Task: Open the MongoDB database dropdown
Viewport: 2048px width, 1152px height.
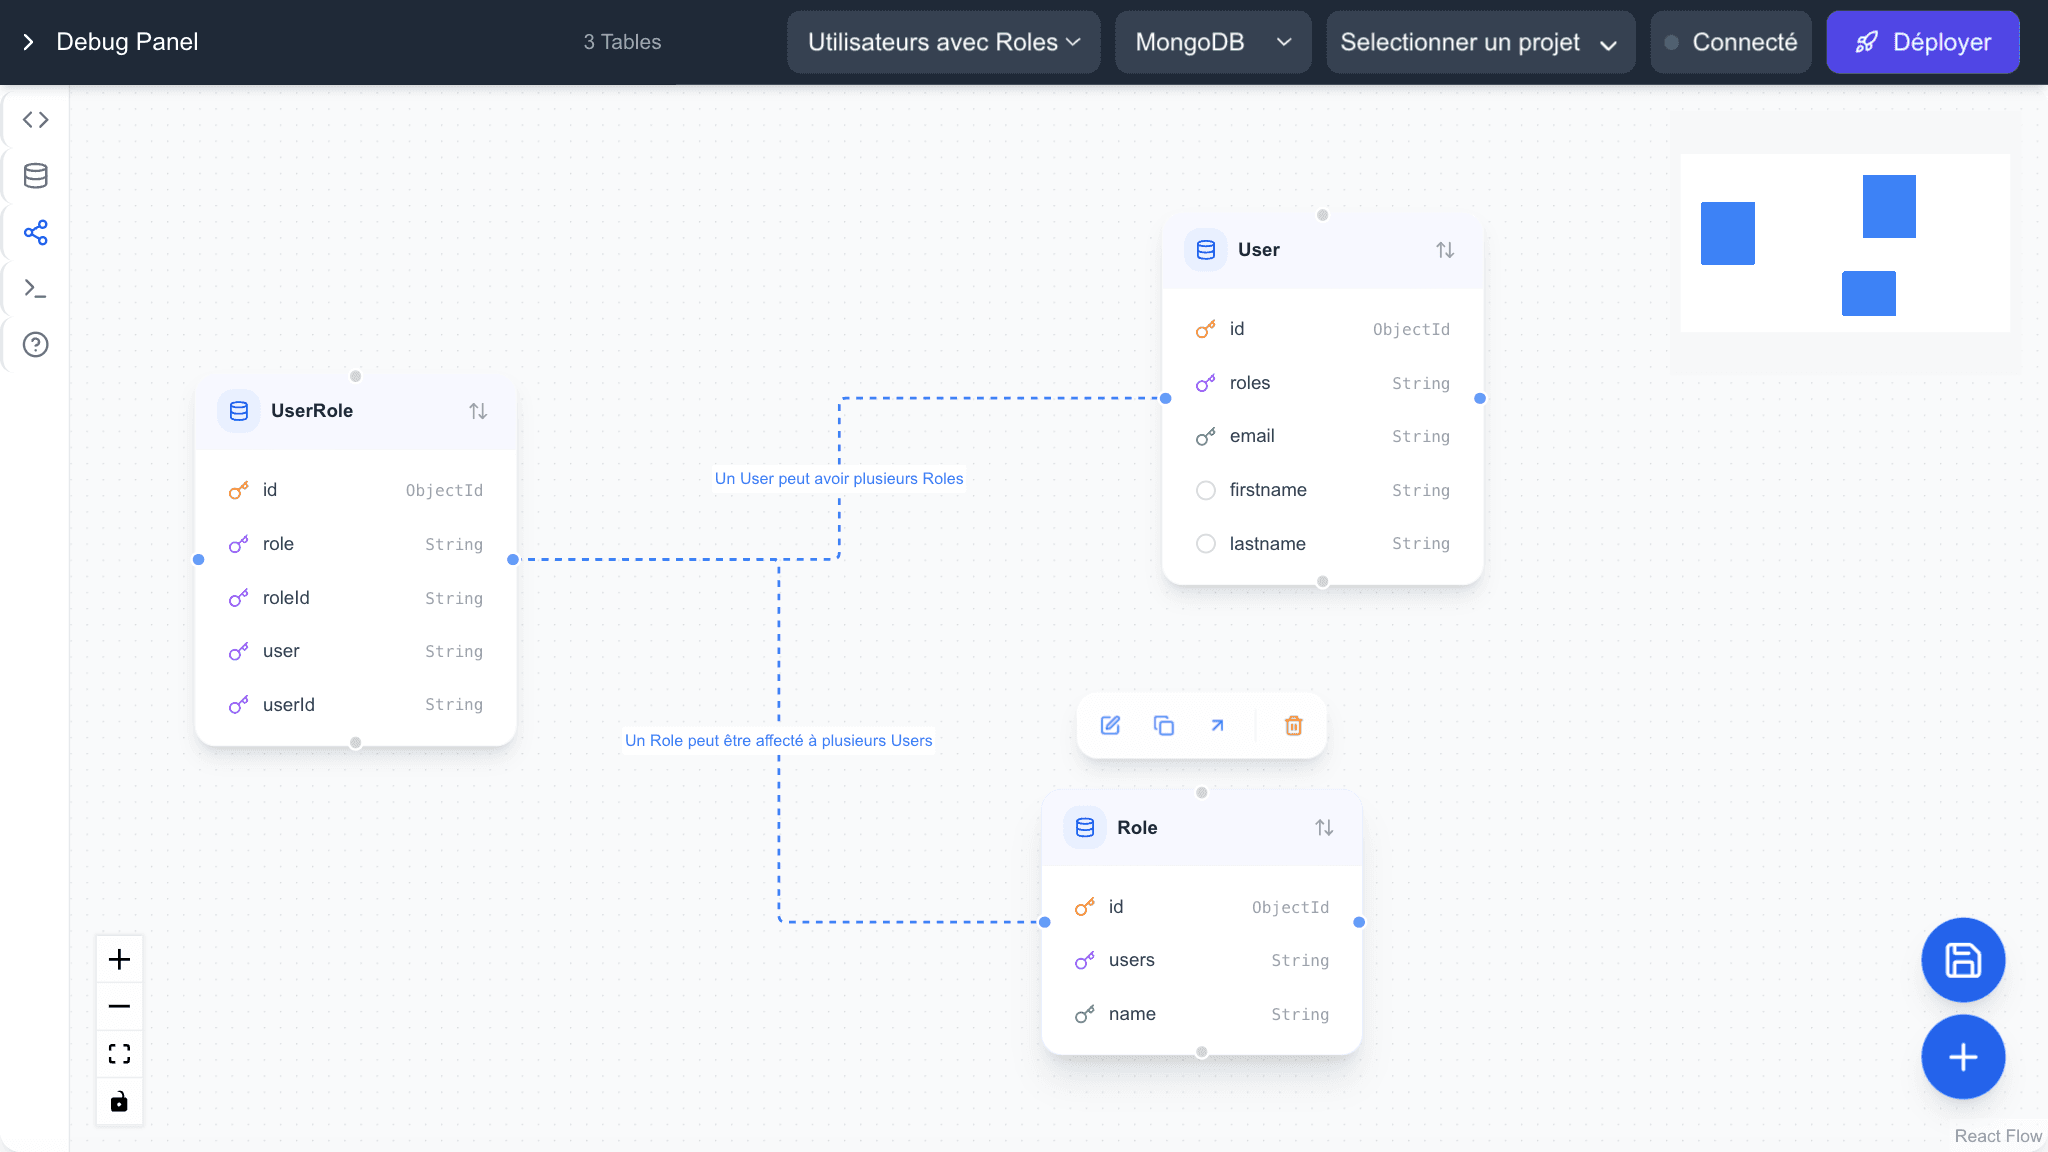Action: (x=1212, y=42)
